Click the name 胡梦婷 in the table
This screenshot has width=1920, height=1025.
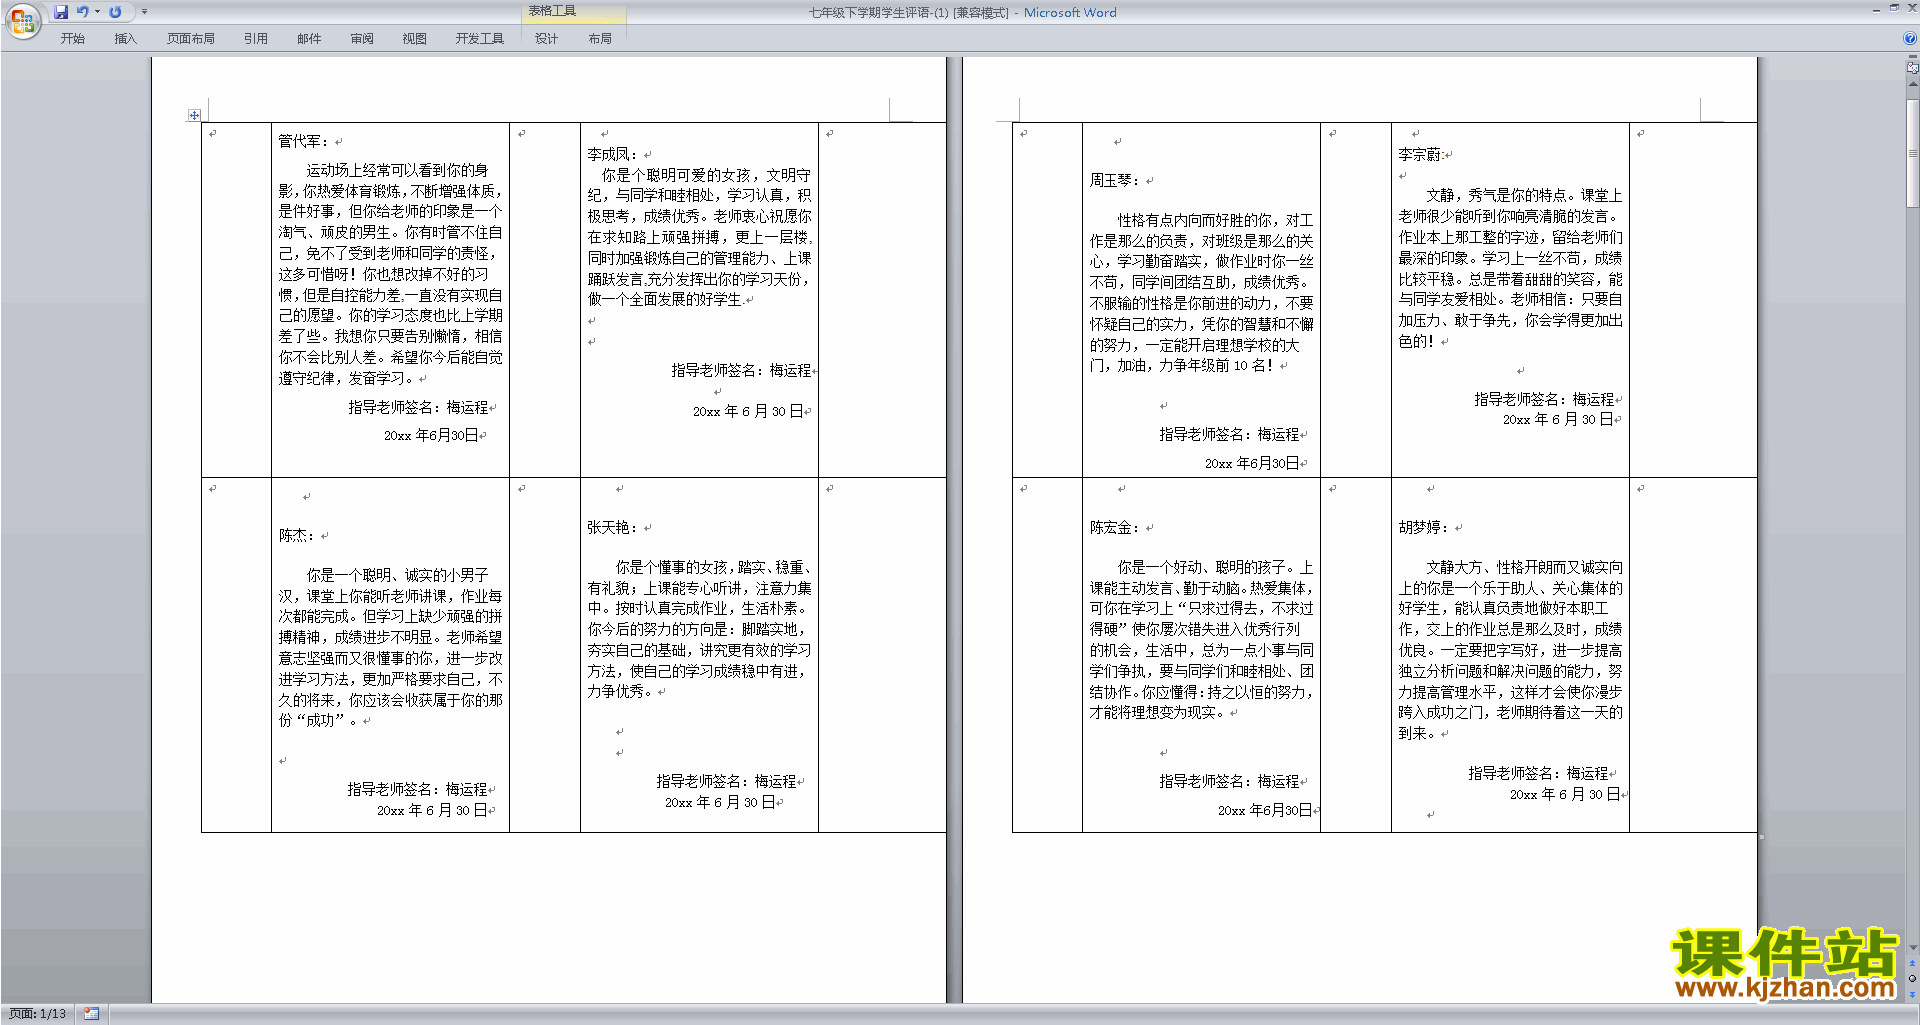pyautogui.click(x=1420, y=527)
